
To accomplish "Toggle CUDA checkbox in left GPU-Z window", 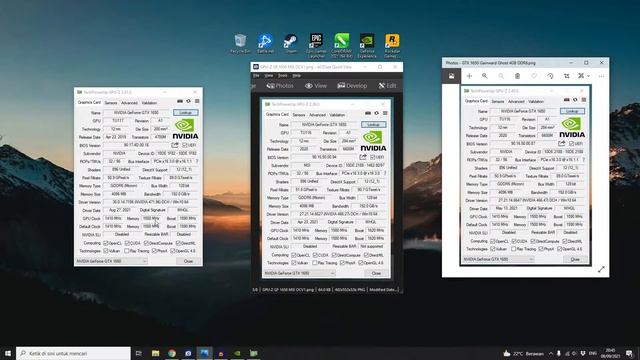I will point(127,243).
